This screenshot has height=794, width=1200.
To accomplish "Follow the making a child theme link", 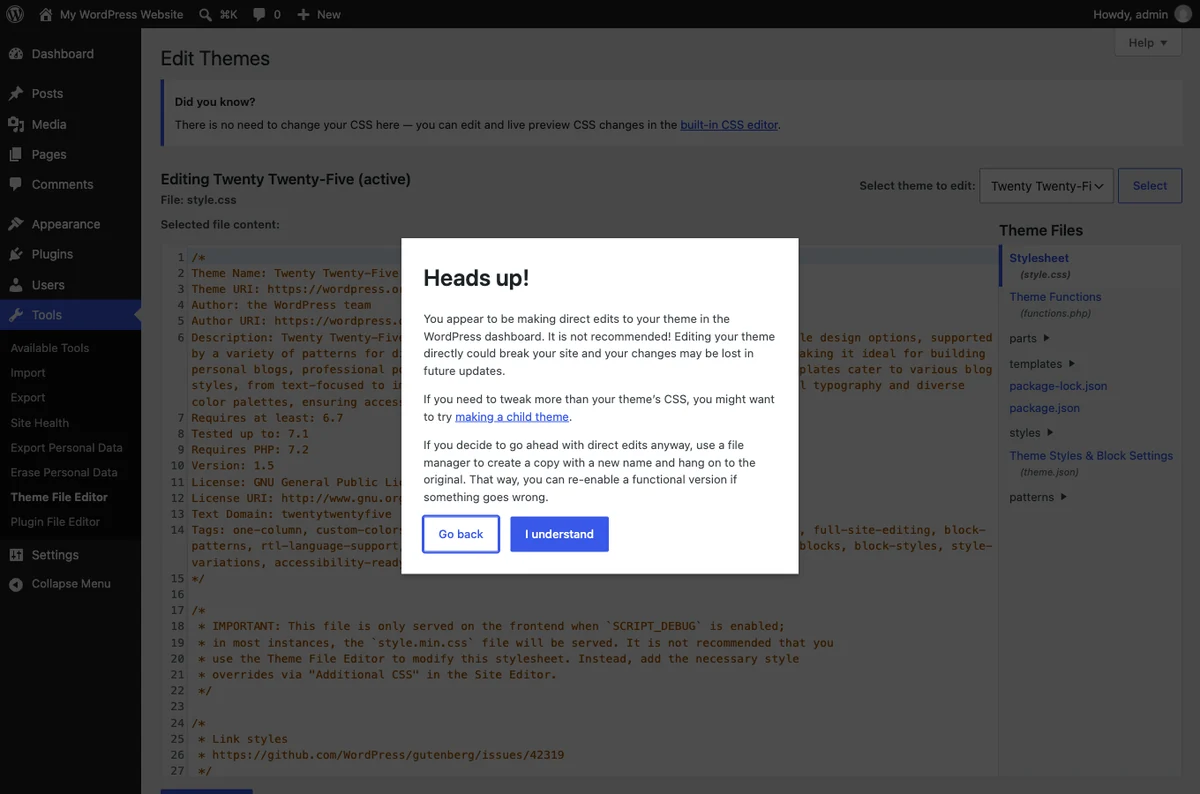I will click(512, 417).
